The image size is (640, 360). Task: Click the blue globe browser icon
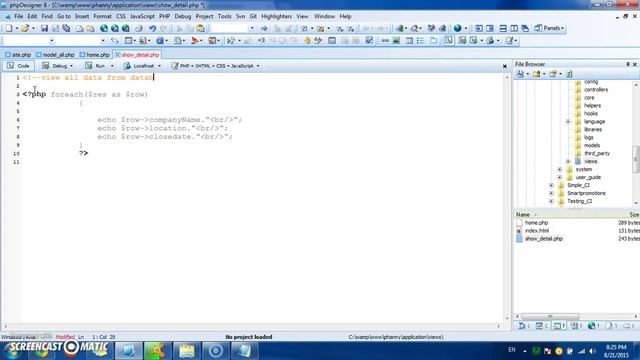(458, 28)
